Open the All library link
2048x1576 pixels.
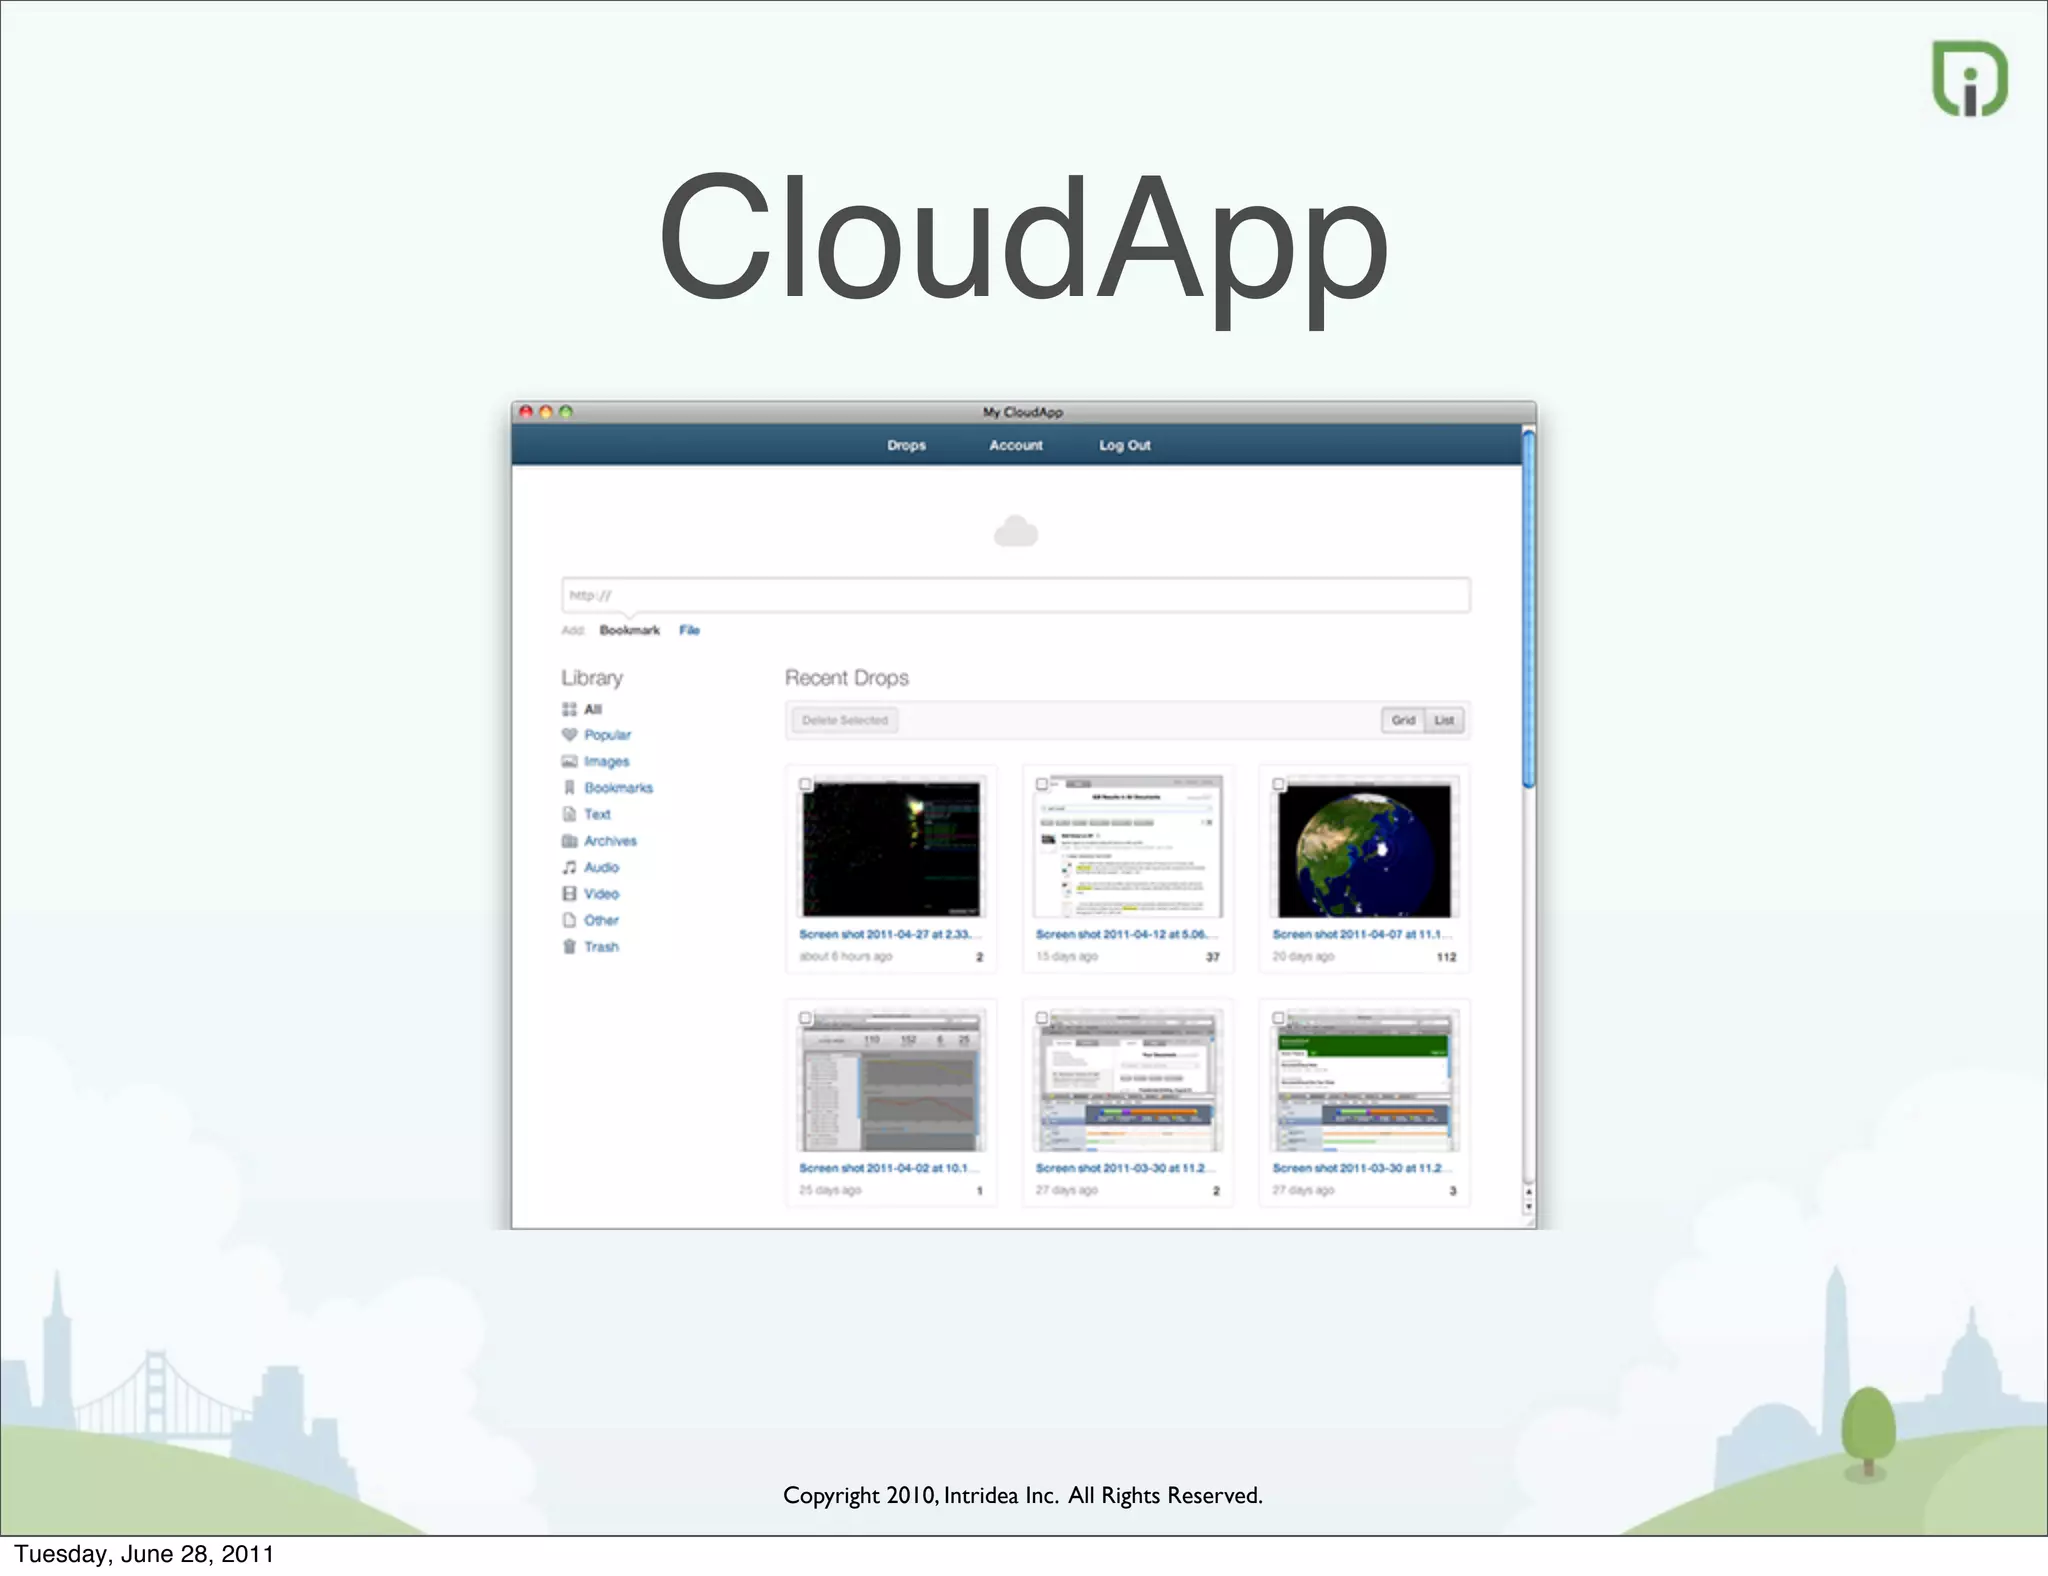(593, 709)
